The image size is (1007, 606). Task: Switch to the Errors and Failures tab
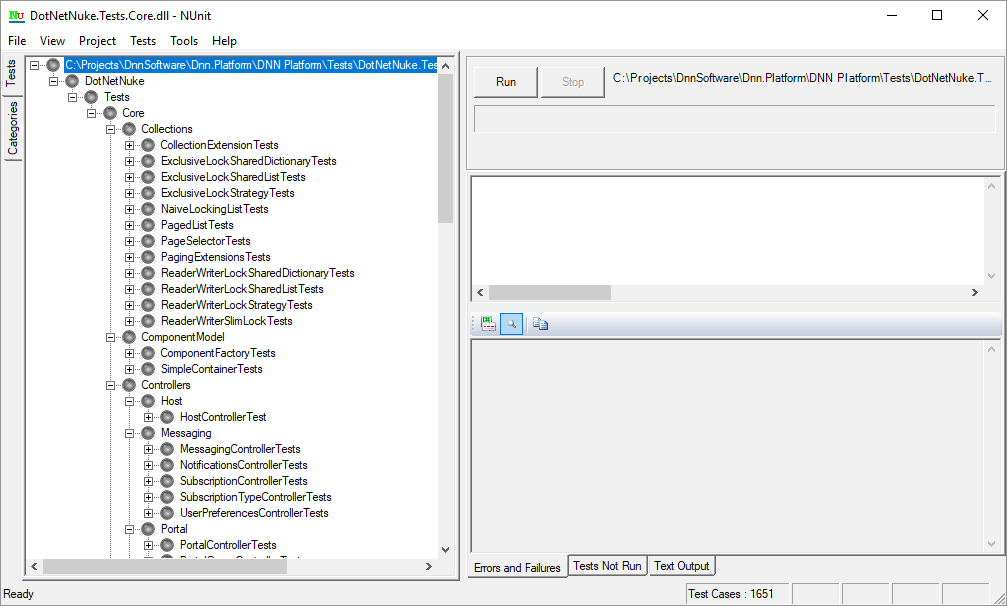pos(518,567)
